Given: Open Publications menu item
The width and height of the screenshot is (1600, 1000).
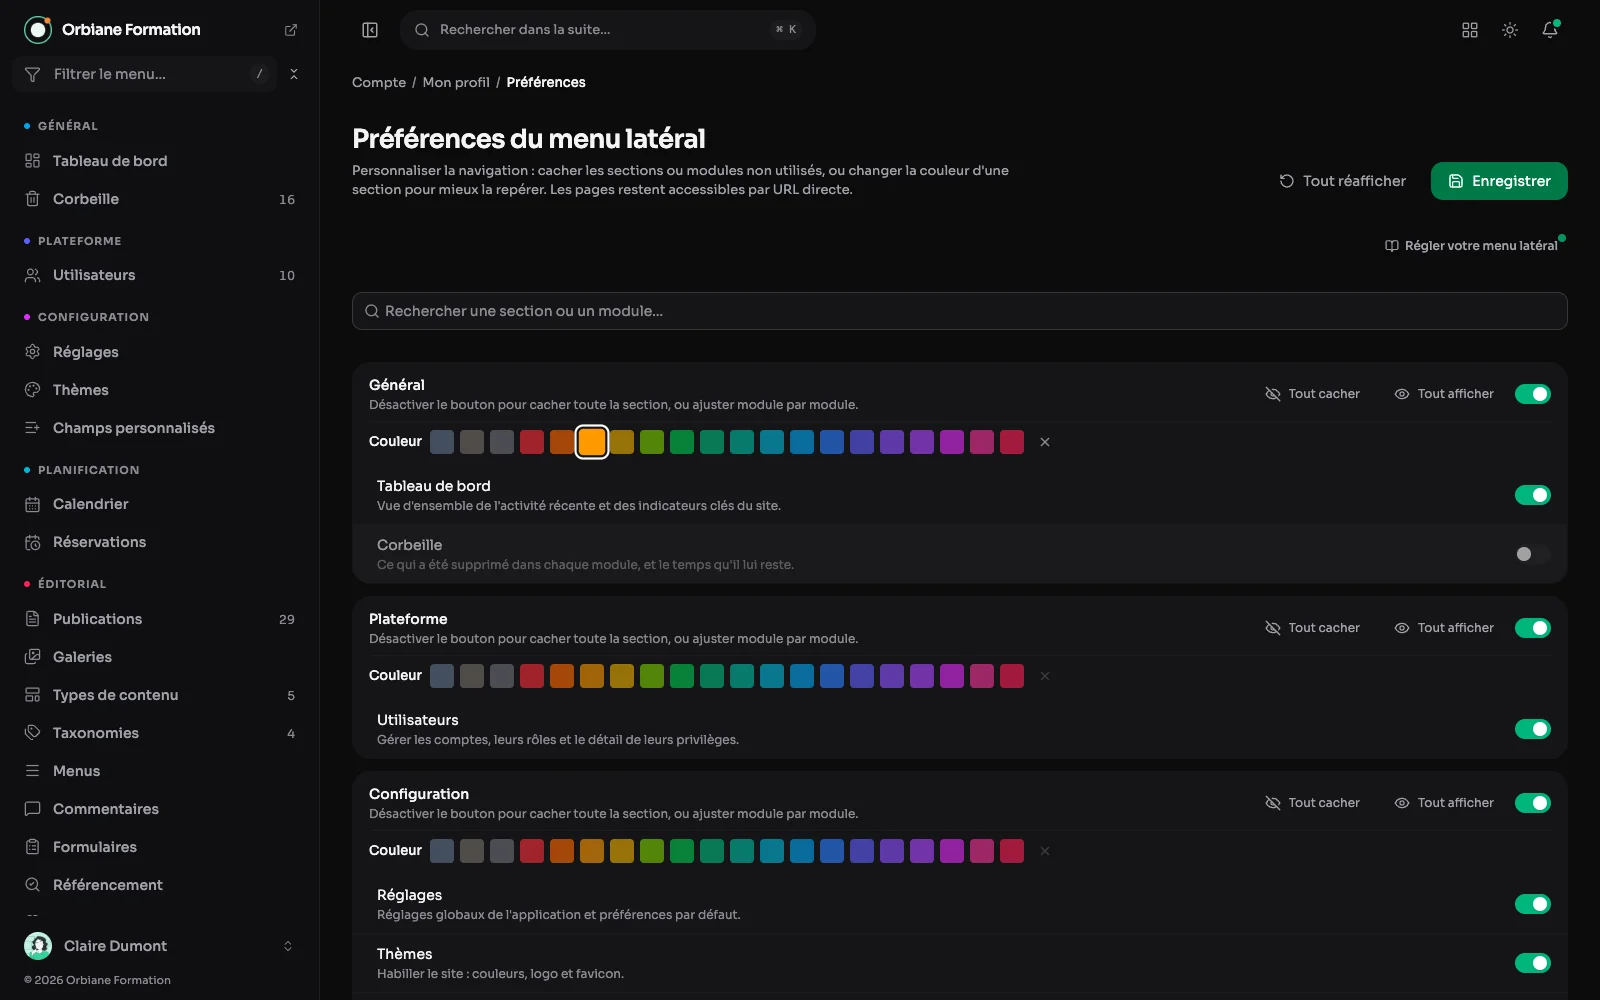Looking at the screenshot, I should [160, 619].
